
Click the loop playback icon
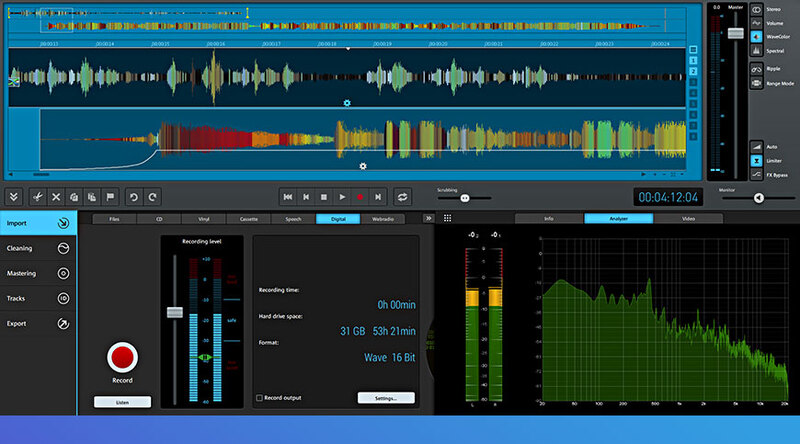[x=402, y=197]
